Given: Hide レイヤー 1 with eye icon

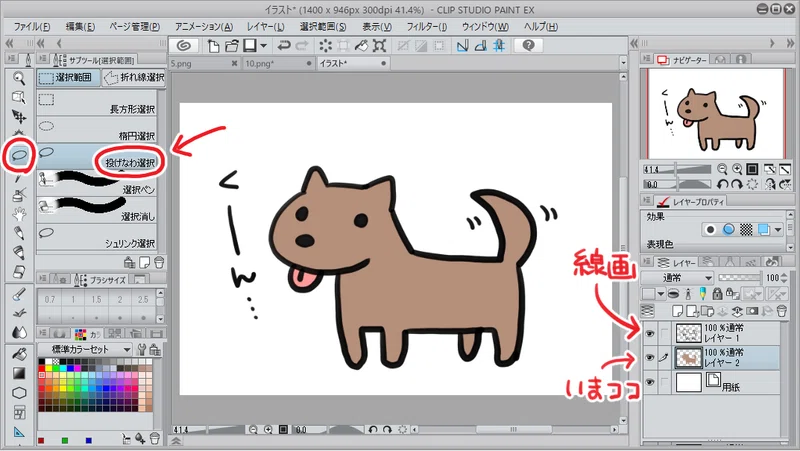Looking at the screenshot, I should point(649,334).
